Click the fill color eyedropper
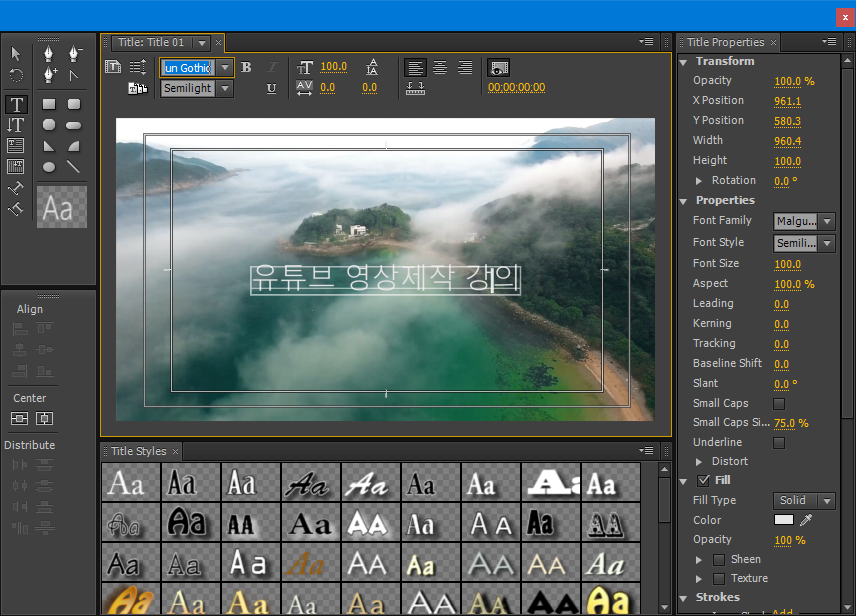The height and width of the screenshot is (616, 856). pyautogui.click(x=806, y=520)
